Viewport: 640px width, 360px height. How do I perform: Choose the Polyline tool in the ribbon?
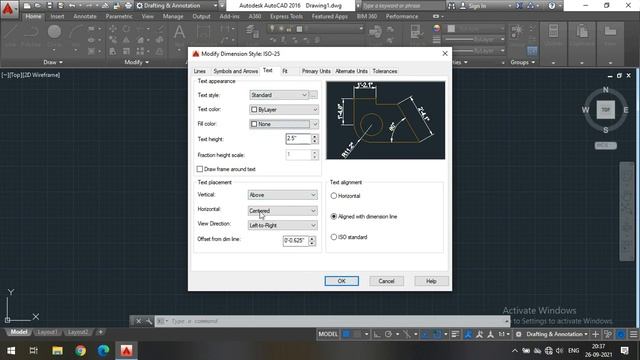pyautogui.click(x=31, y=36)
